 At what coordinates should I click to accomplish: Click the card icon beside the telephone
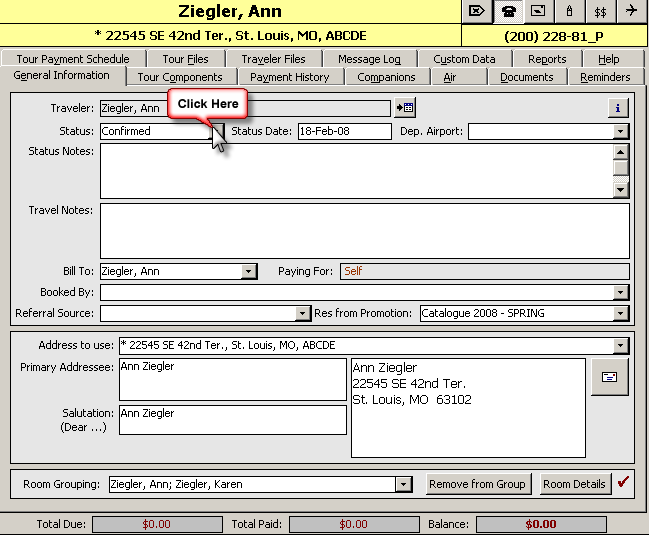[539, 11]
